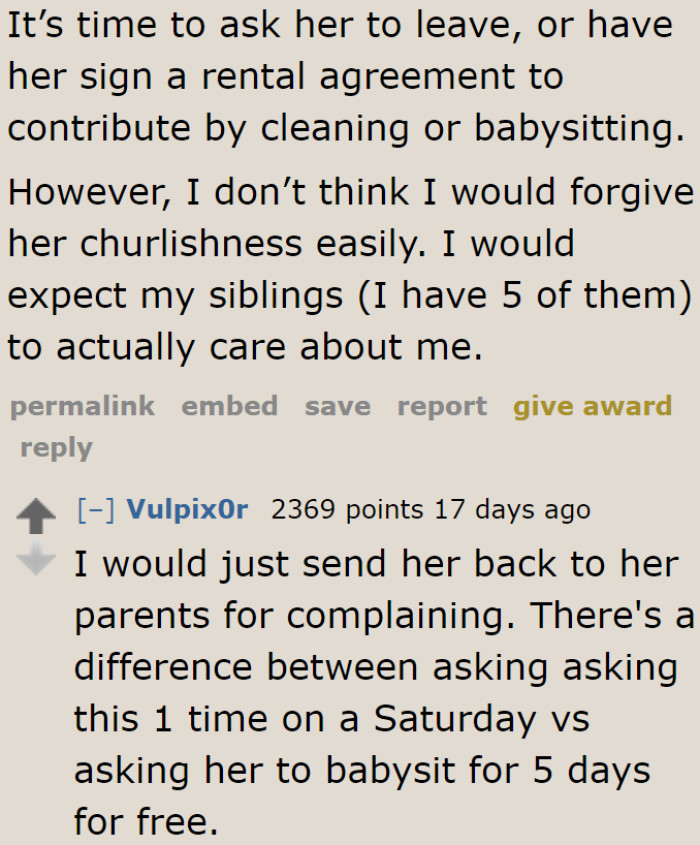Report the comment to moderators
The width and height of the screenshot is (700, 845).
pos(441,406)
